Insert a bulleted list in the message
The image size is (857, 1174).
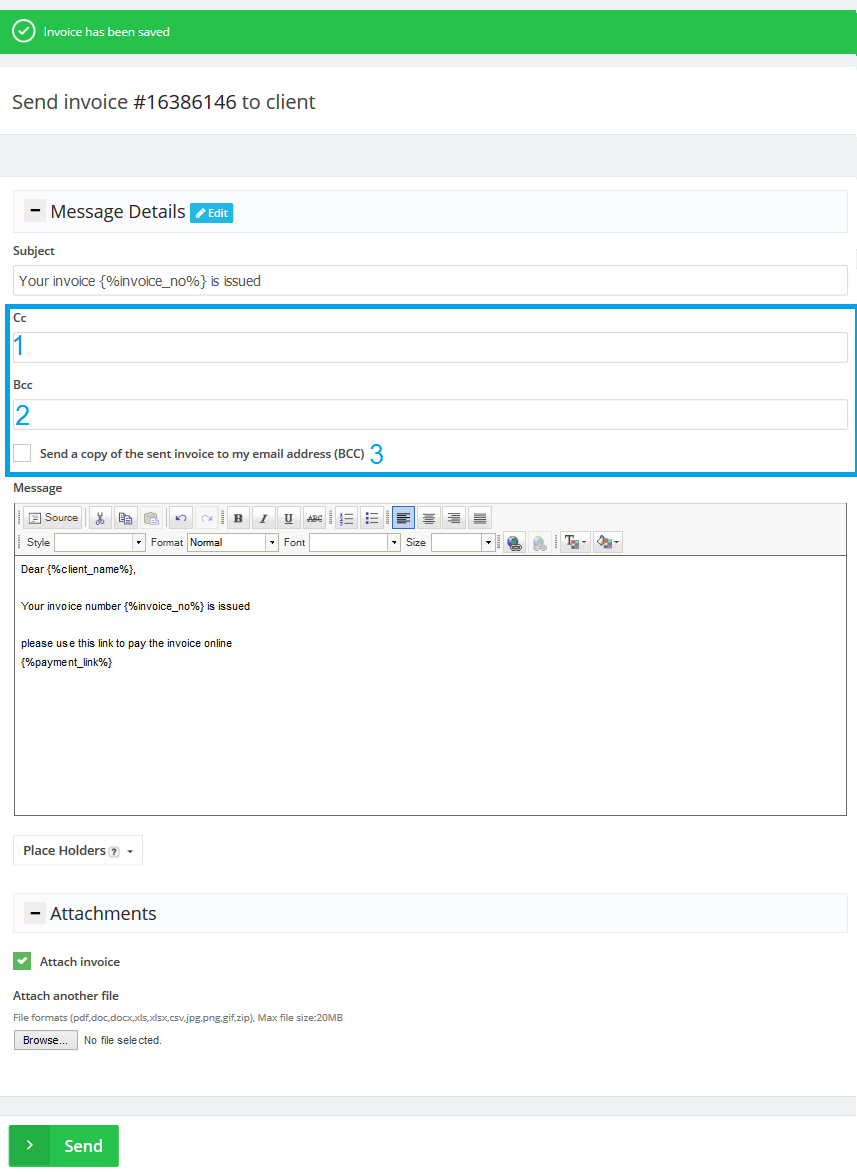[372, 518]
